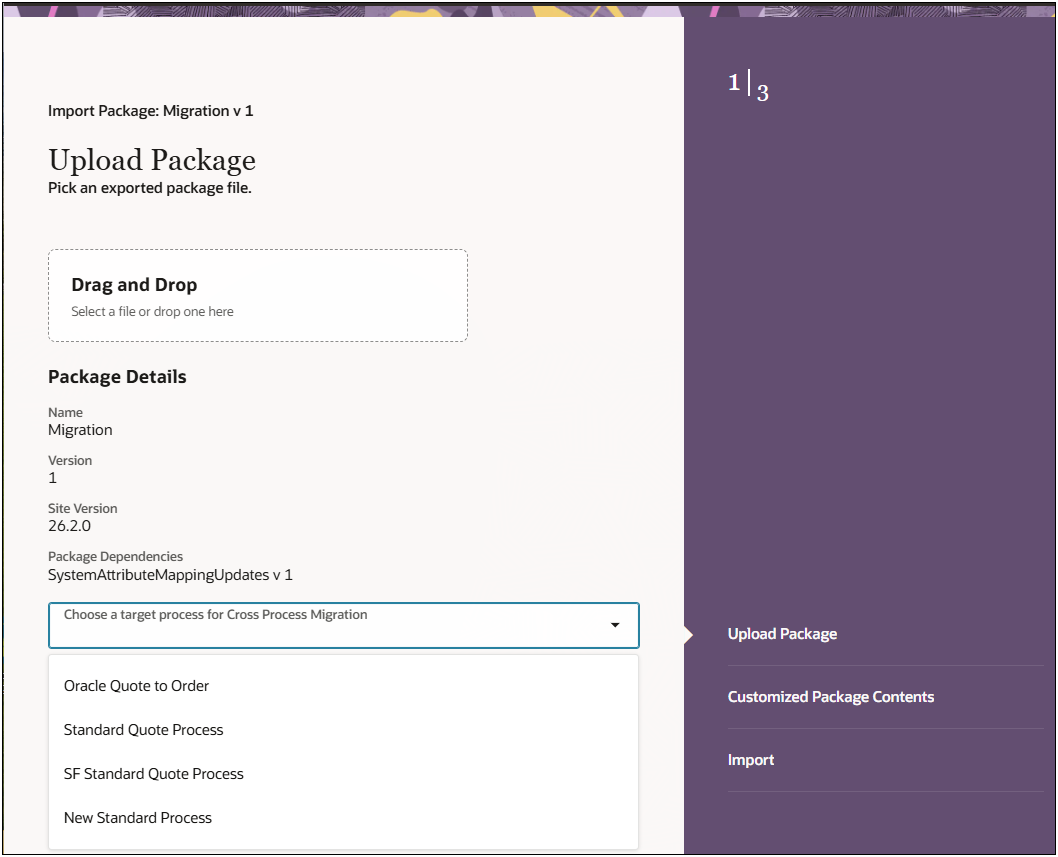Click 'Pick an exported package file' text
Viewport: 1058px width, 857px height.
(x=150, y=188)
